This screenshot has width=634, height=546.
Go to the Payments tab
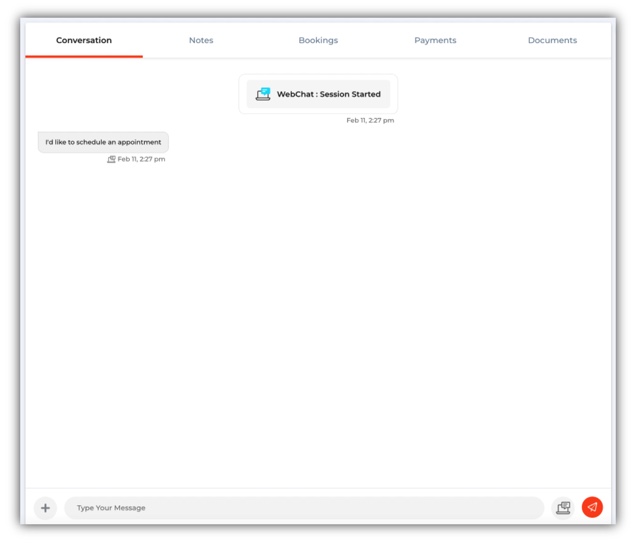435,40
